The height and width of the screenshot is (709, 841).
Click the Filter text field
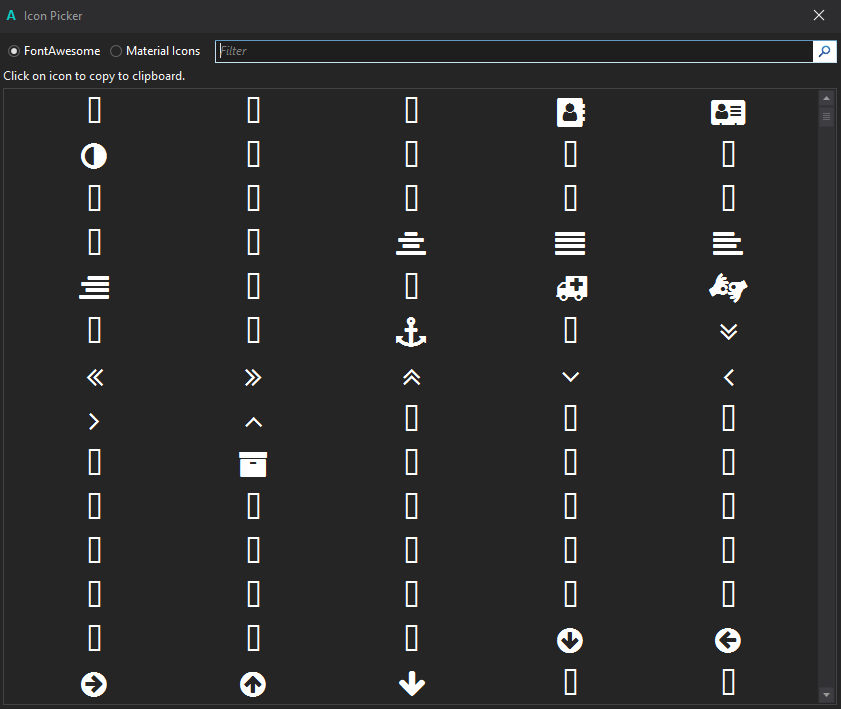click(514, 51)
